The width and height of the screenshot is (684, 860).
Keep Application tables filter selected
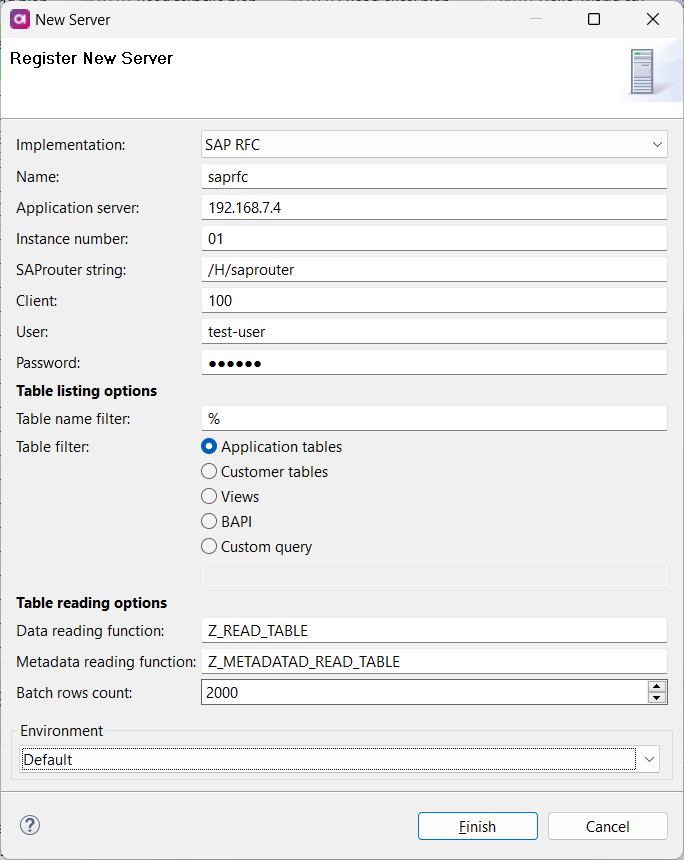click(209, 446)
